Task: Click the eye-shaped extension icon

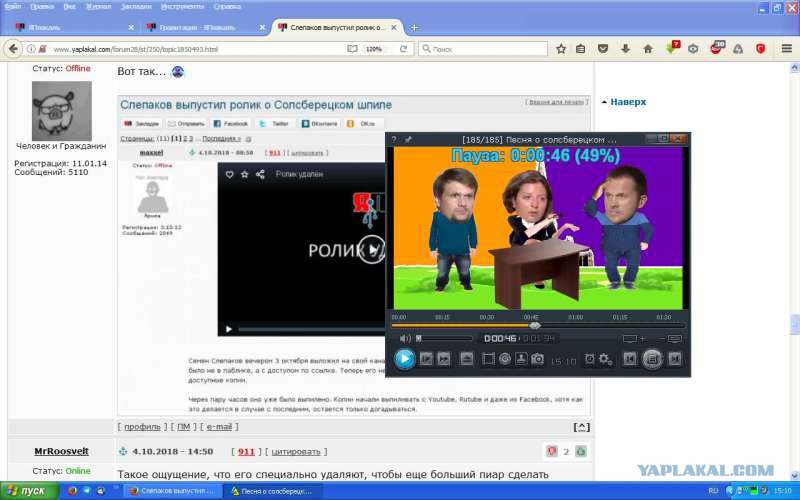Action: (x=693, y=49)
